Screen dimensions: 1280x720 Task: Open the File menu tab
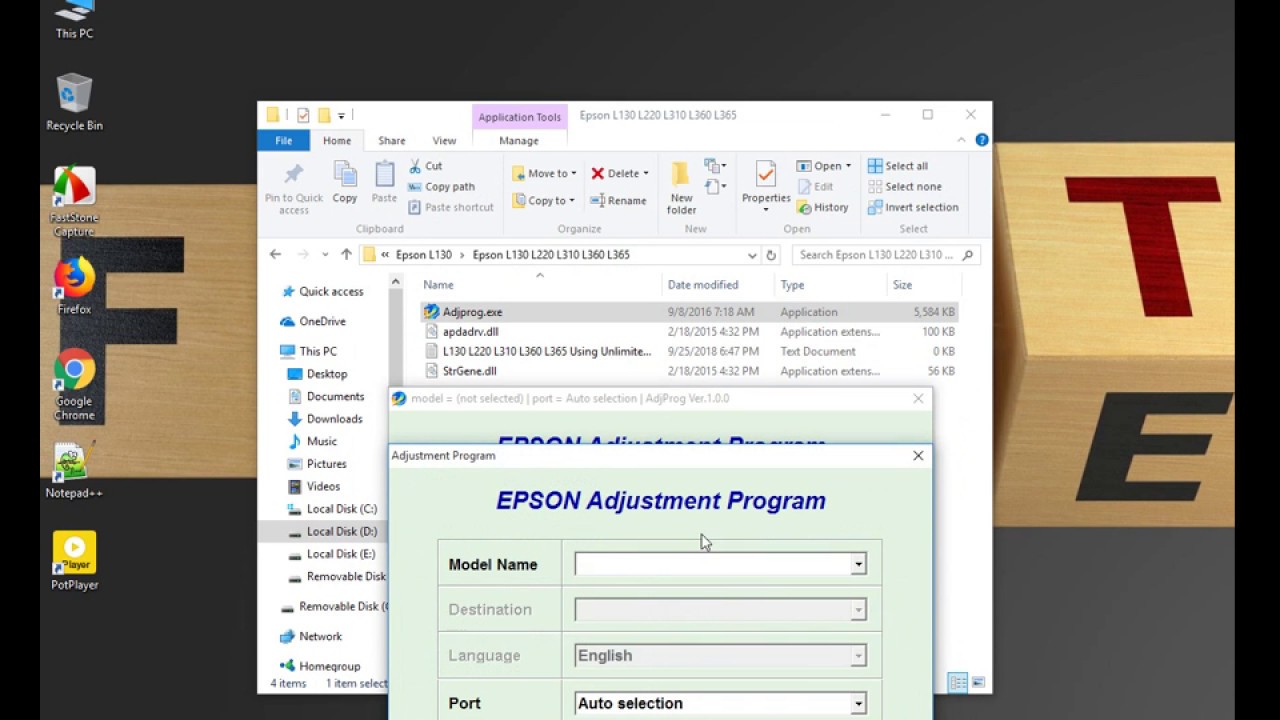pos(284,141)
